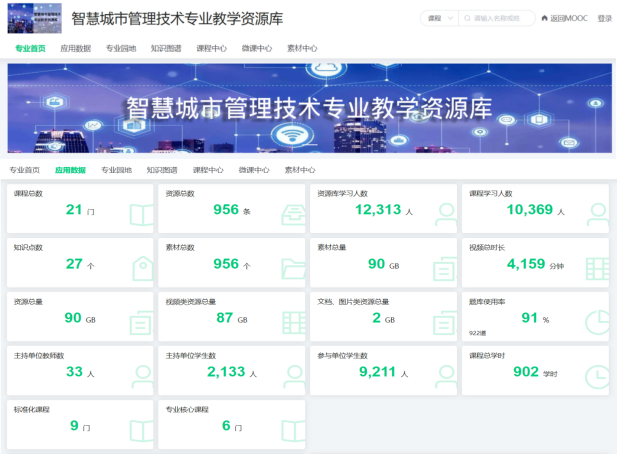This screenshot has height=454, width=617.
Task: Click the site logo thumbnail at top left
Action: tap(34, 18)
